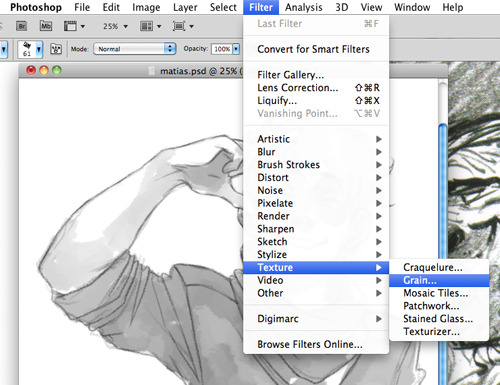This screenshot has height=385, width=500.
Task: Select Mosaic Tiles texture filter
Action: click(x=439, y=293)
